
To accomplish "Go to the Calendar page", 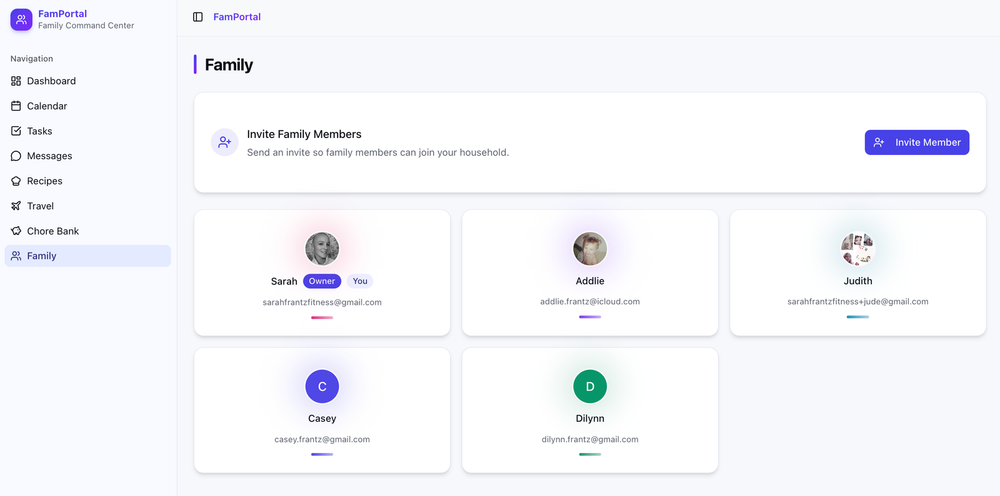I will pyautogui.click(x=47, y=106).
